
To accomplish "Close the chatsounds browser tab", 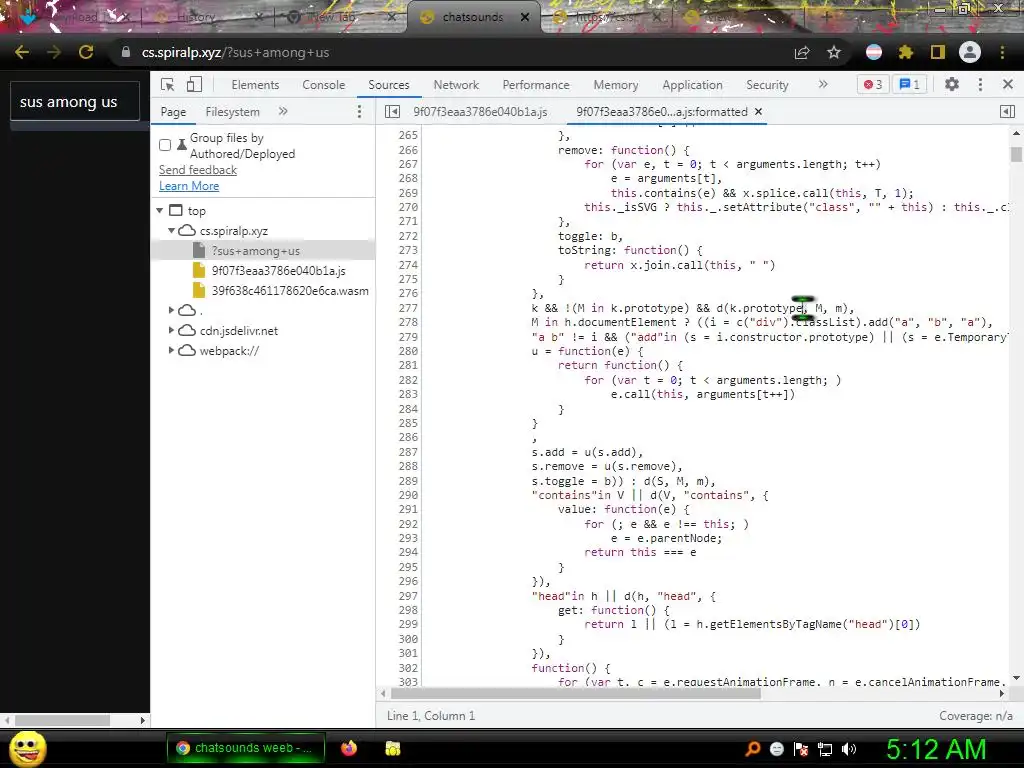I will [524, 17].
